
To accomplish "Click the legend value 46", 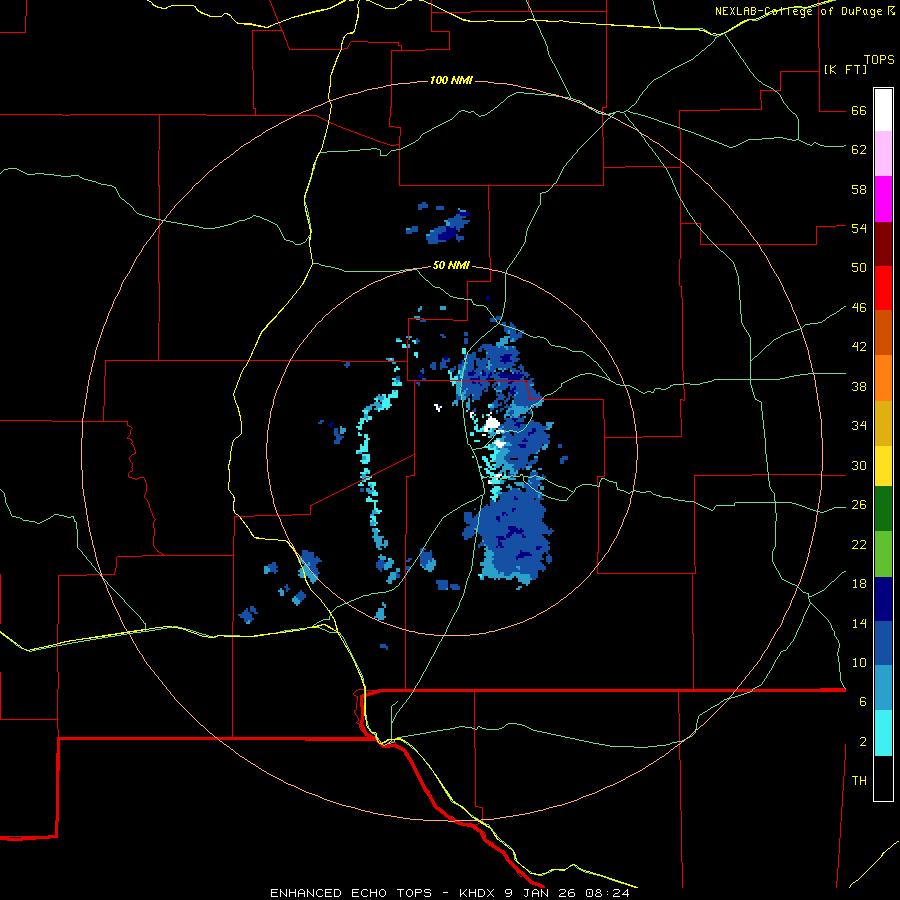I will pos(859,308).
